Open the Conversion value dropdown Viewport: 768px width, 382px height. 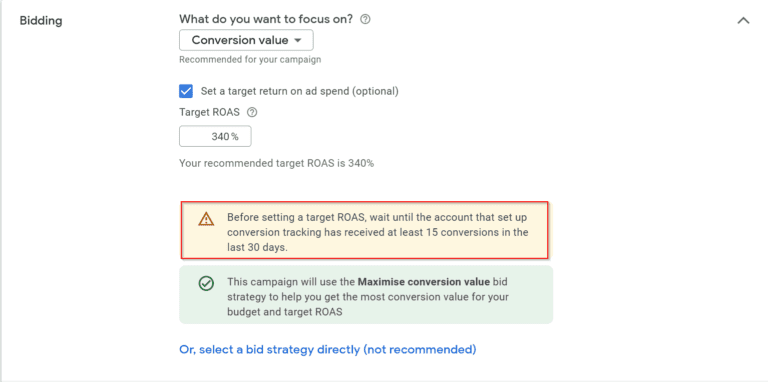[246, 40]
